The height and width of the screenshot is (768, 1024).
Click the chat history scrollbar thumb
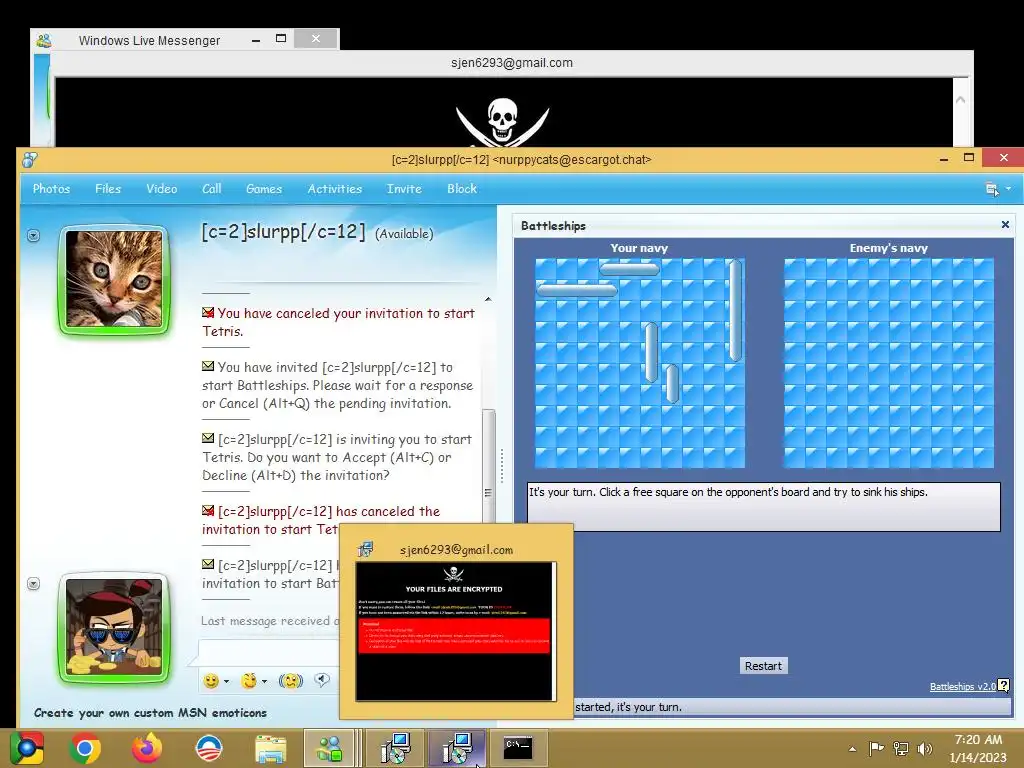488,465
